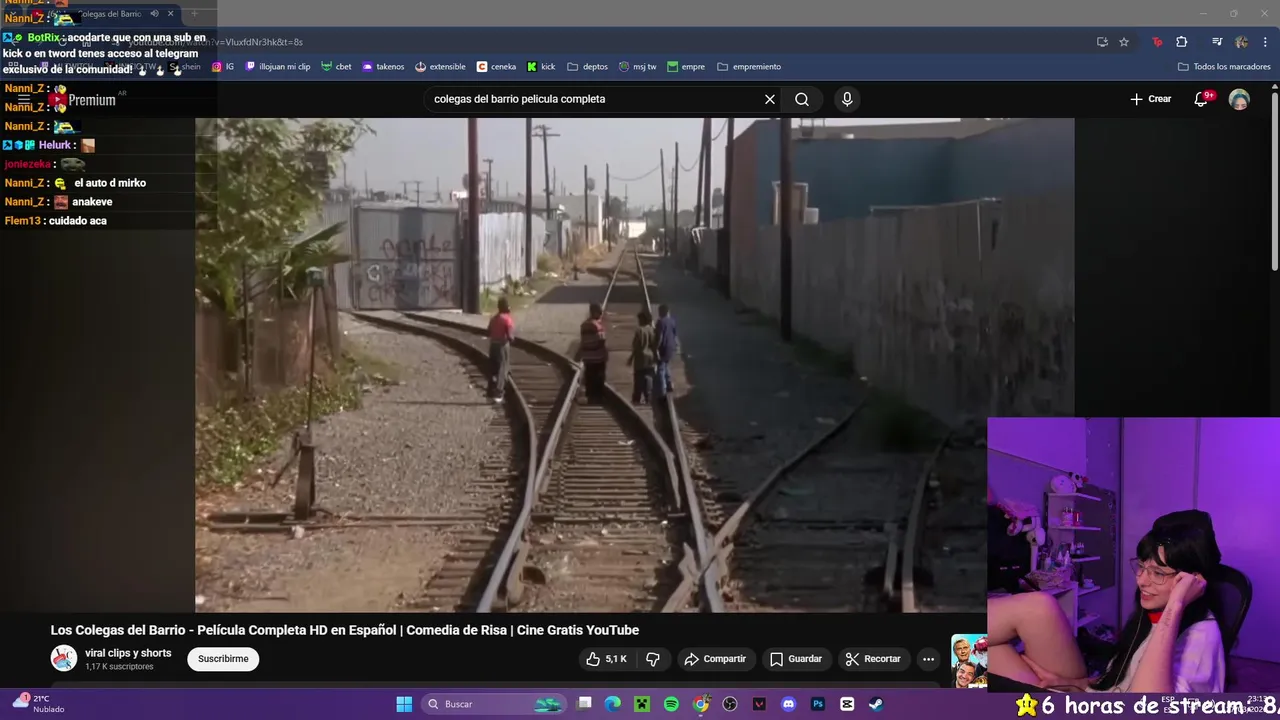This screenshot has width=1280, height=720.
Task: Open the cbet bookmark
Action: [x=336, y=67]
